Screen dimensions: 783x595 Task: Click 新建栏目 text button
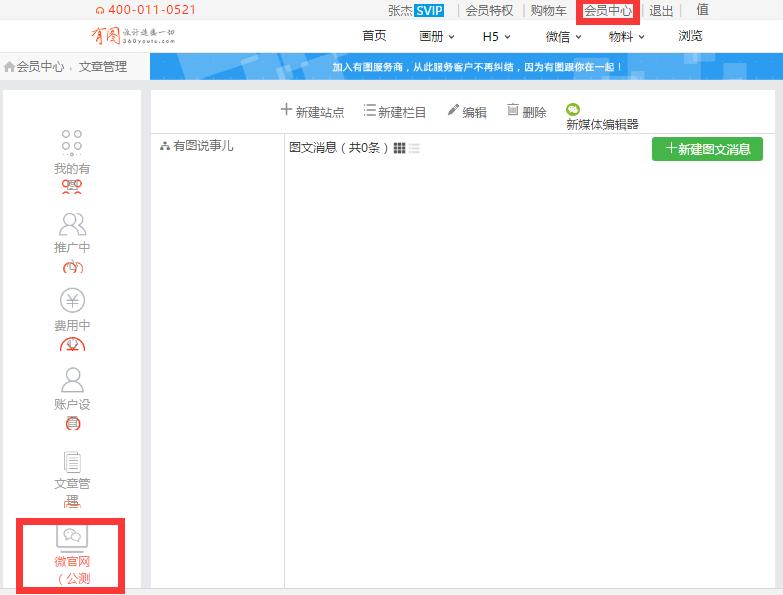[402, 112]
